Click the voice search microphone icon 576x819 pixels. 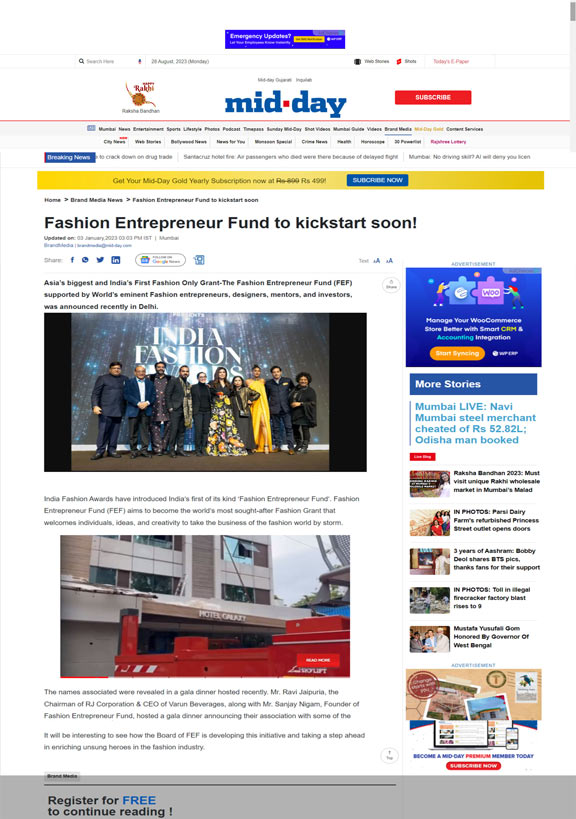pyautogui.click(x=139, y=62)
